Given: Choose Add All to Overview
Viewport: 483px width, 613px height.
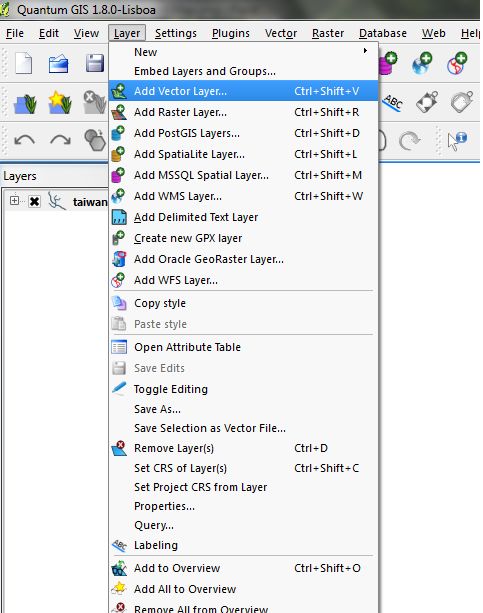Looking at the screenshot, I should coord(243,589).
